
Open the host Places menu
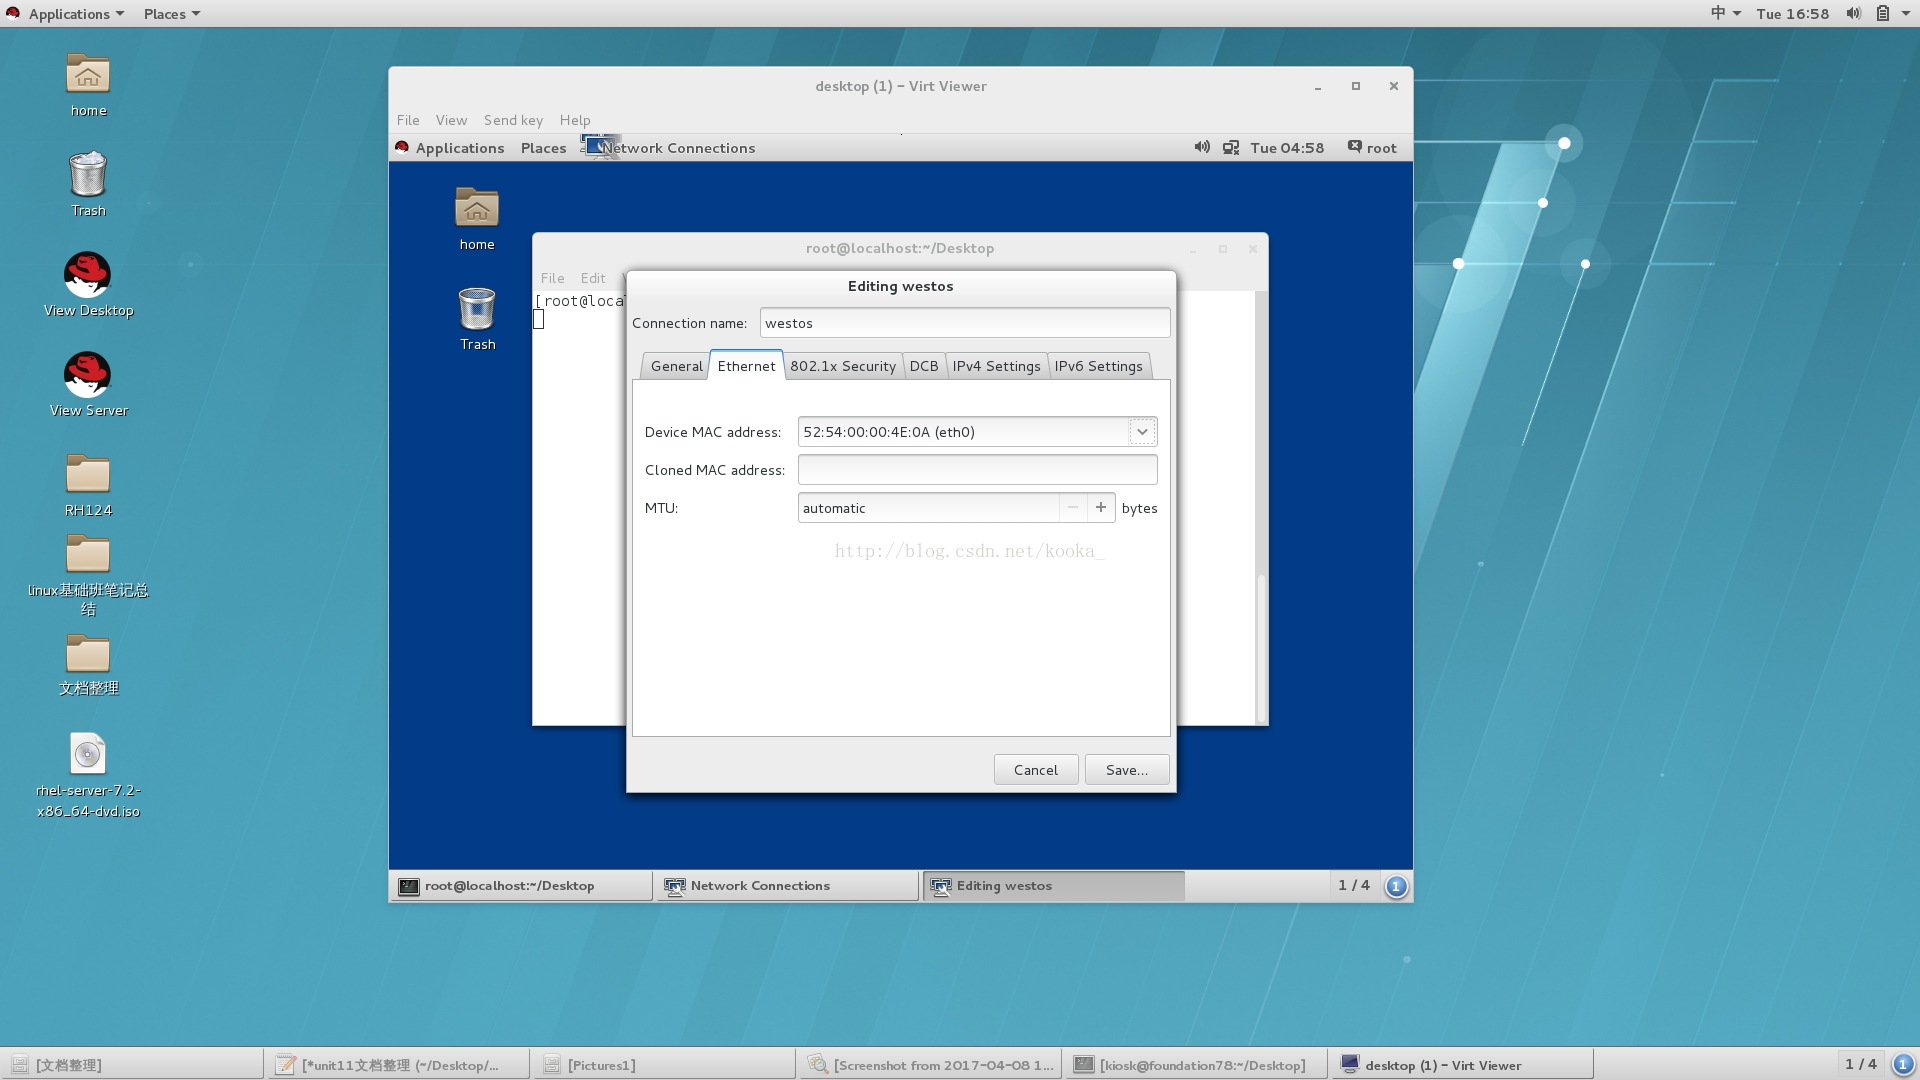[172, 14]
